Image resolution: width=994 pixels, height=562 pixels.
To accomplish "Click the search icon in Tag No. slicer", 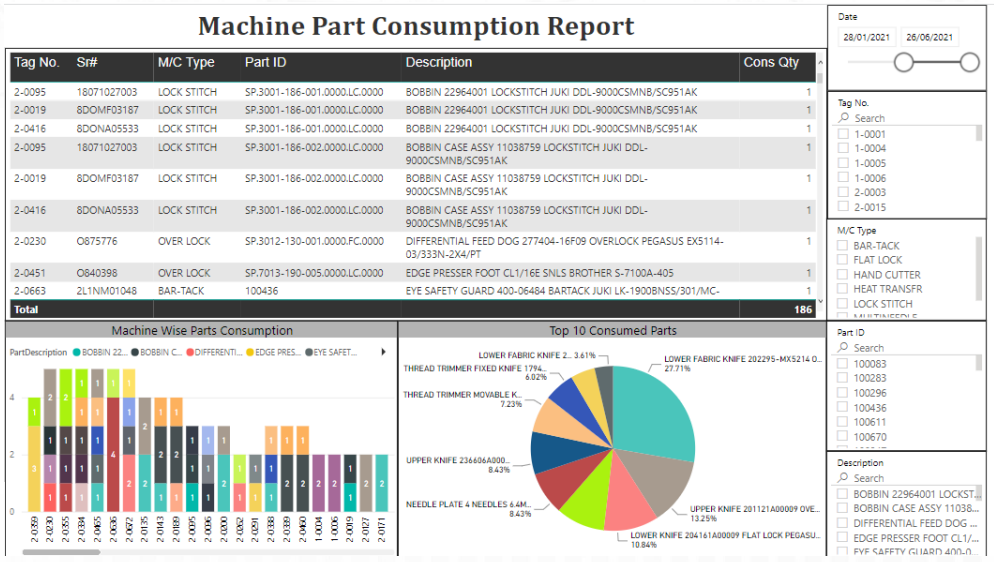I will [x=844, y=118].
